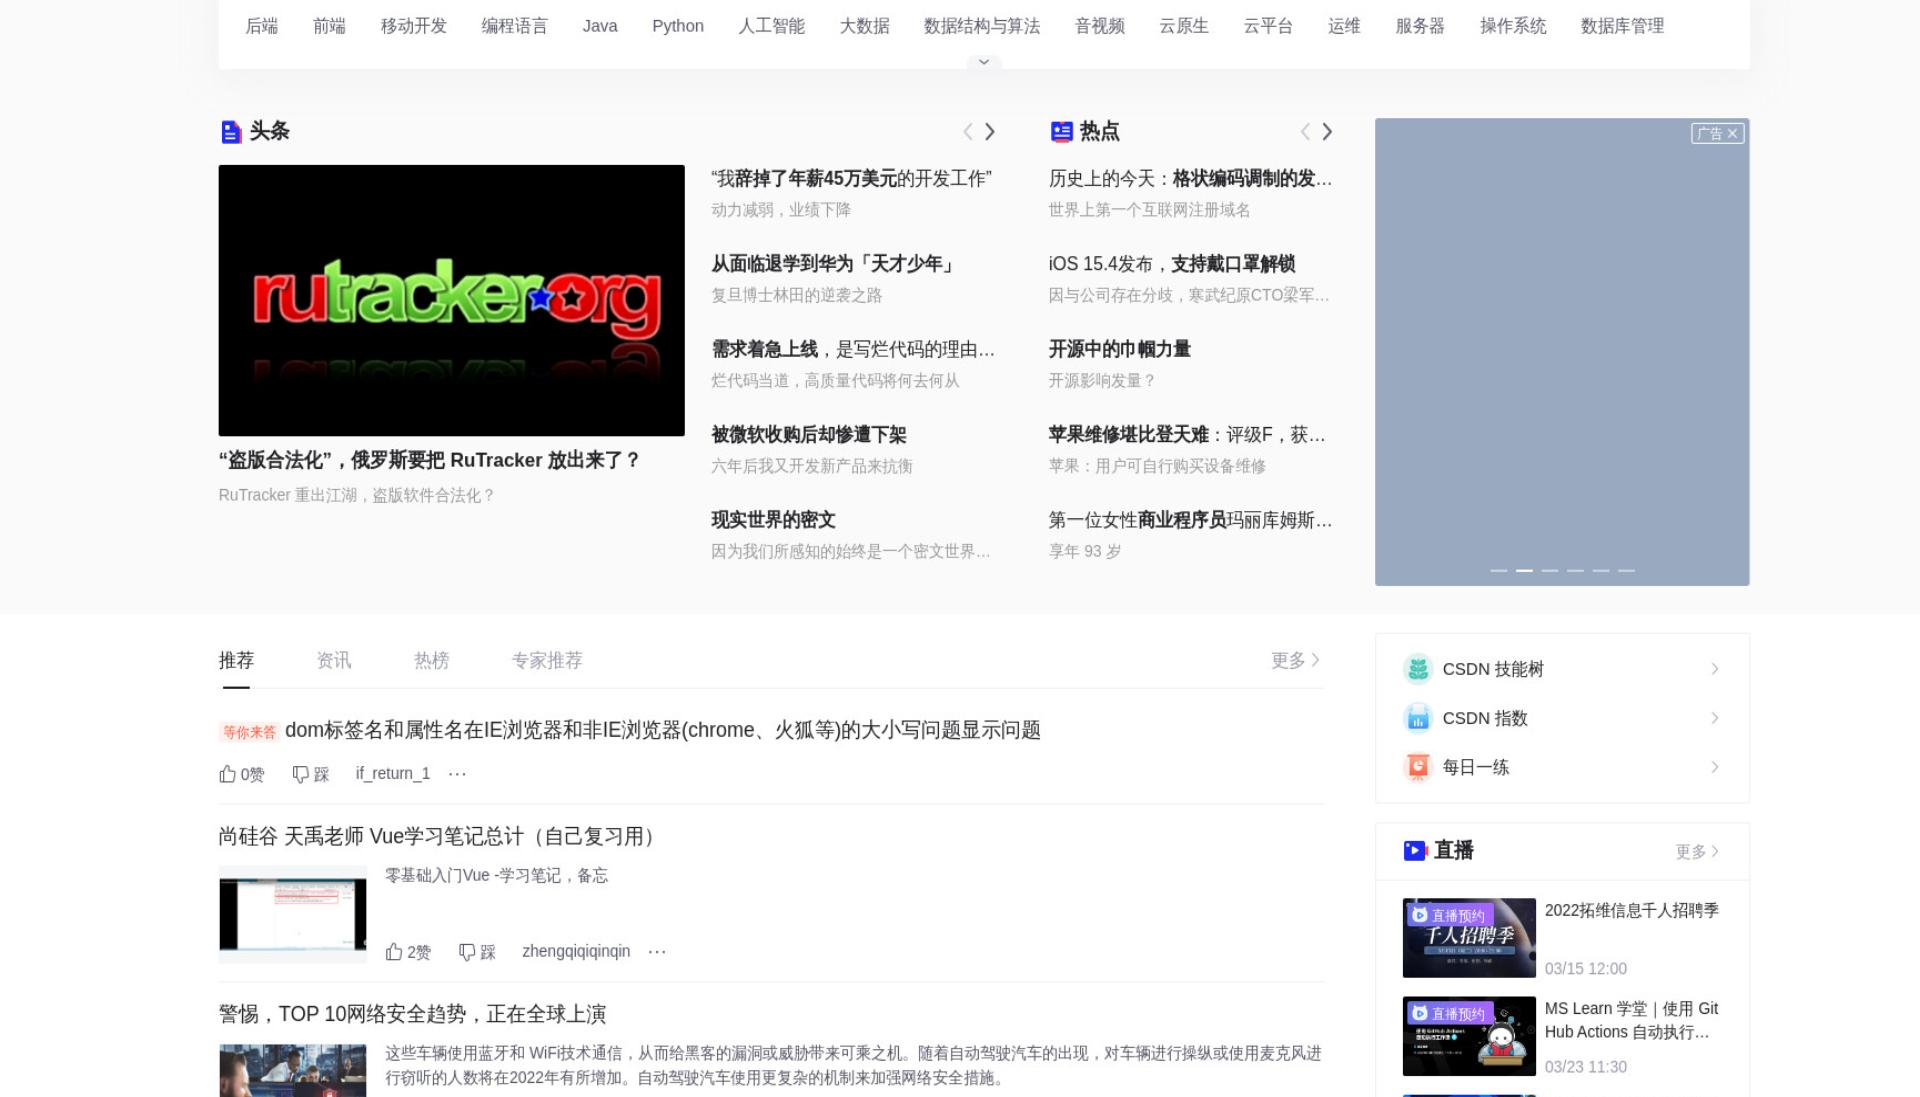This screenshot has width=1920, height=1097.
Task: Expand CSDN 指数 chevron
Action: coord(1714,718)
